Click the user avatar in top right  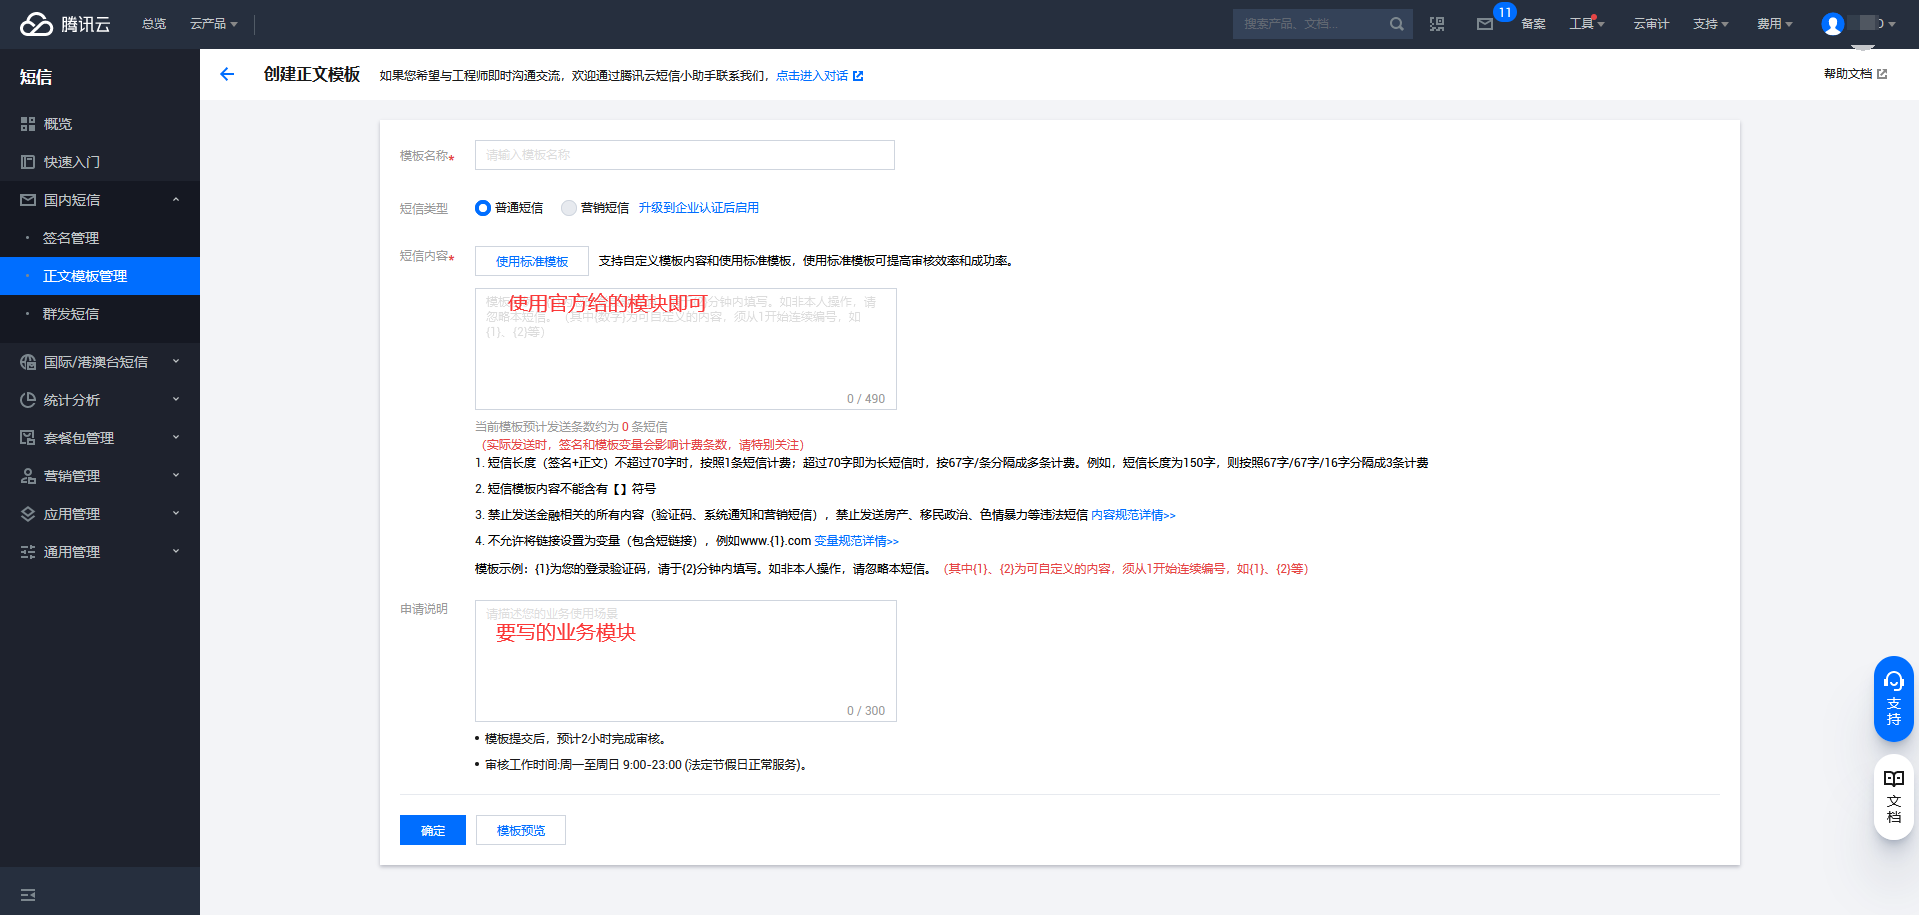[x=1833, y=23]
